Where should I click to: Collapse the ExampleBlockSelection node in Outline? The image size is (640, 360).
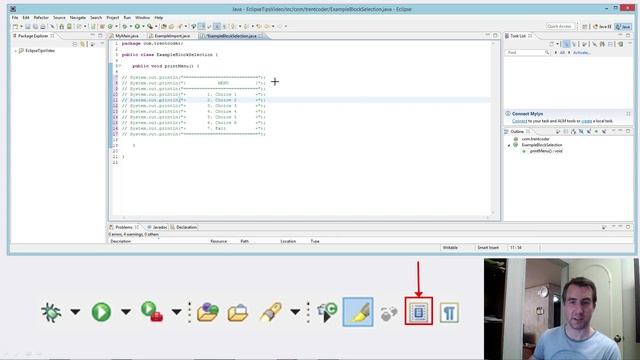click(509, 145)
